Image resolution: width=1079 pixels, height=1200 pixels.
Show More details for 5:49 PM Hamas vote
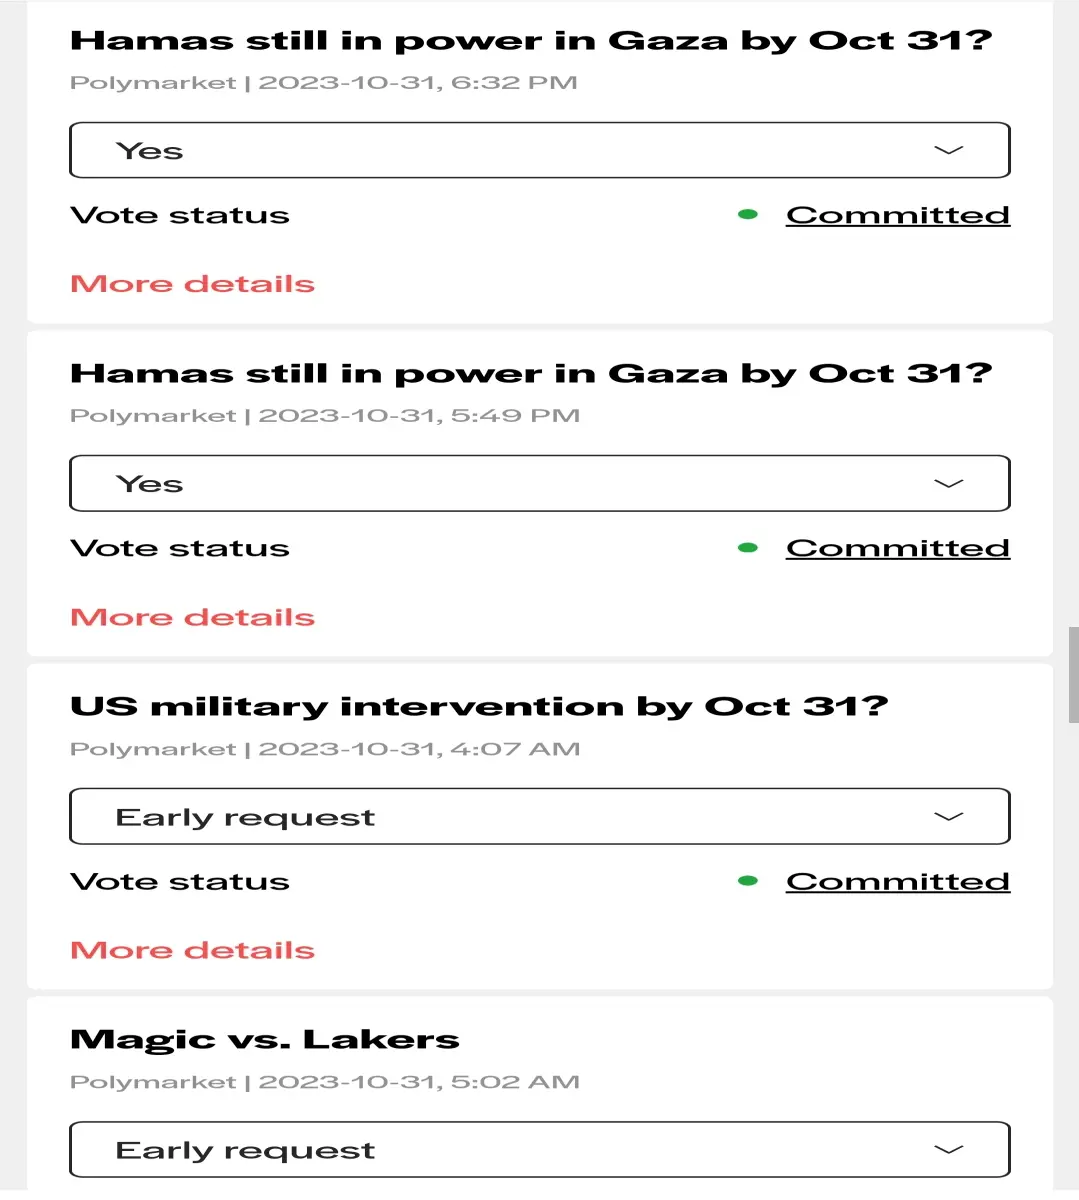click(193, 617)
